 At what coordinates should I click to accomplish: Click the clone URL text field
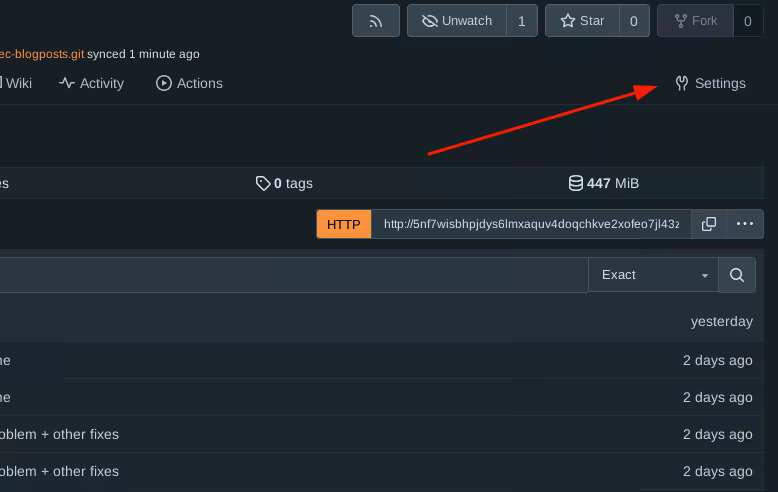530,224
